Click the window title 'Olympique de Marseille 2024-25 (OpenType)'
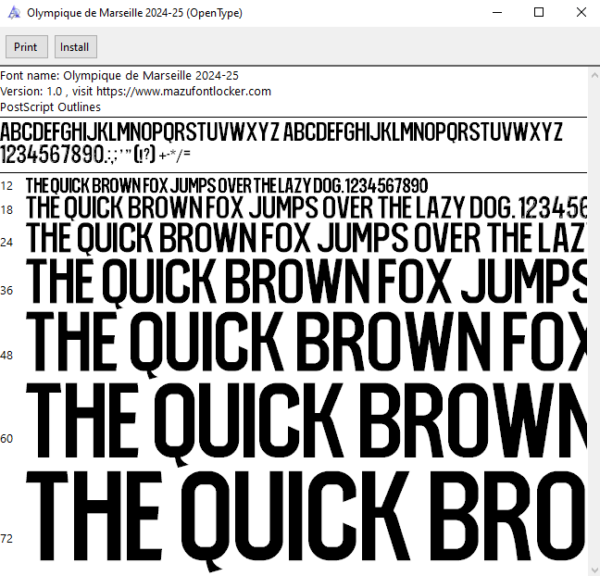600x576 pixels. (135, 13)
